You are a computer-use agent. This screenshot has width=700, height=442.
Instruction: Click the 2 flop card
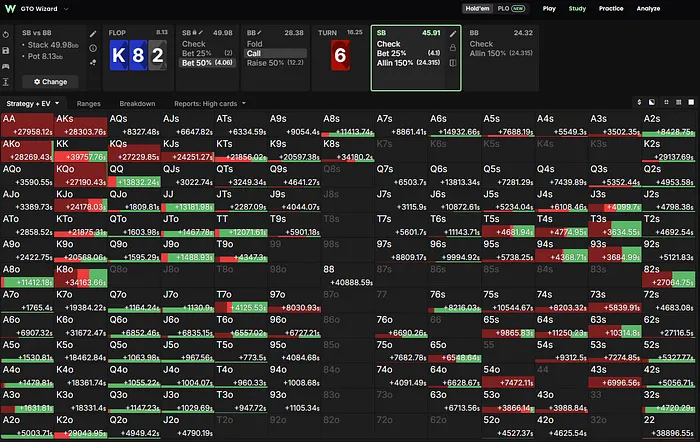[x=157, y=55]
